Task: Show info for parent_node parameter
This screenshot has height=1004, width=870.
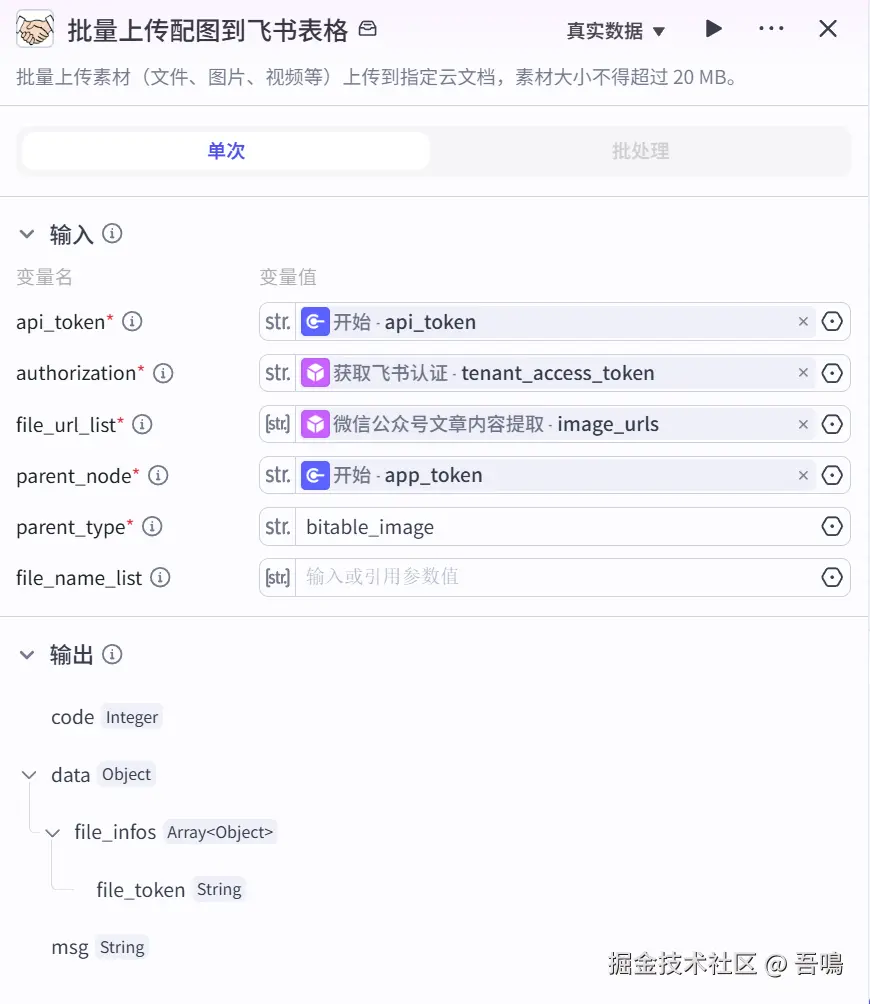Action: [x=158, y=476]
